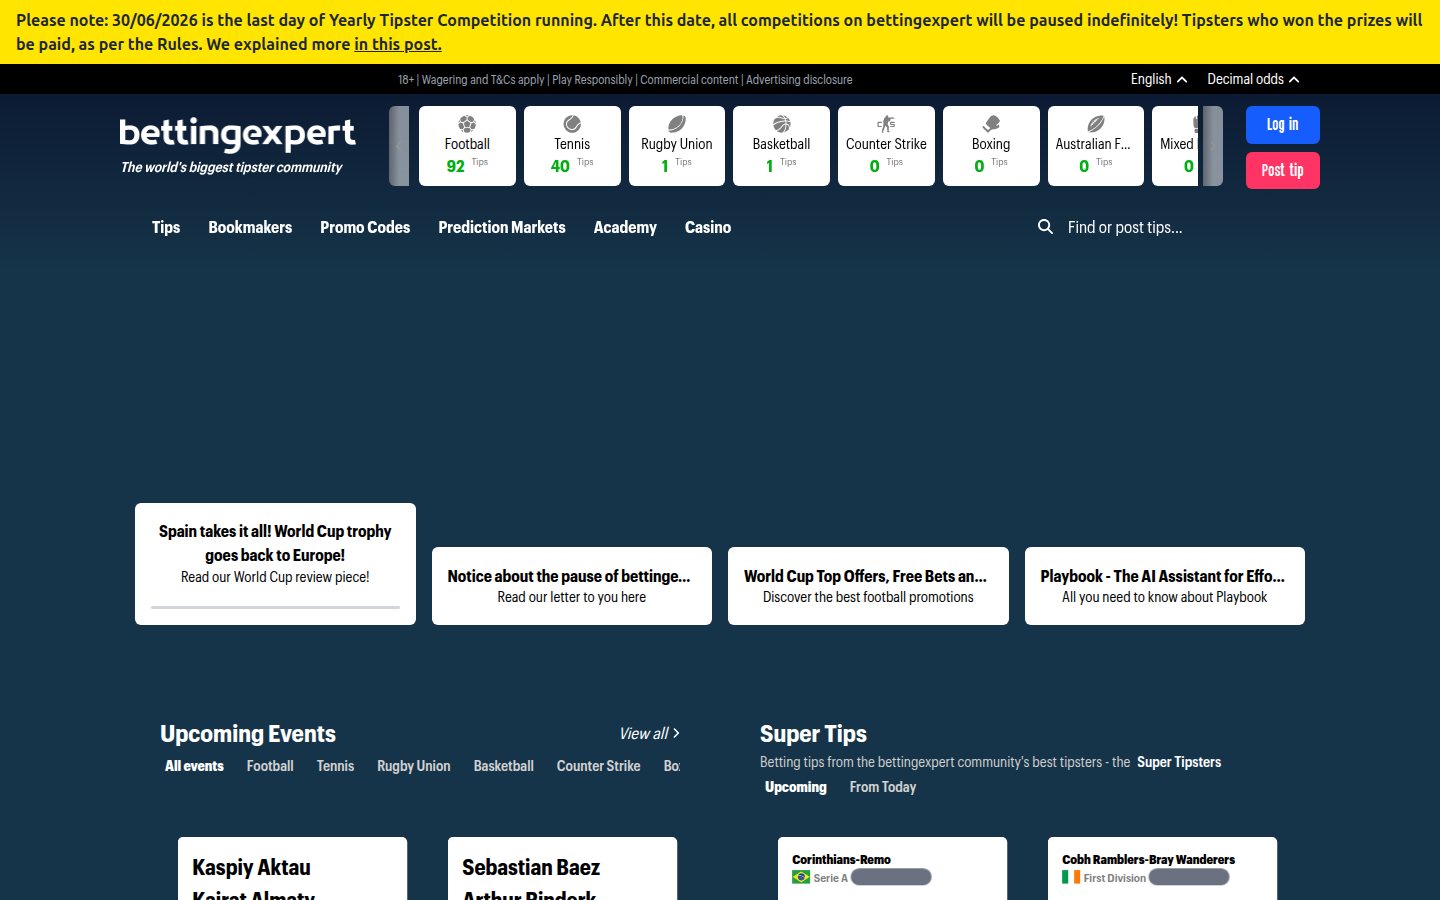Screen dimensions: 1440x900
Task: Click the search magnifier icon
Action: (x=1045, y=227)
